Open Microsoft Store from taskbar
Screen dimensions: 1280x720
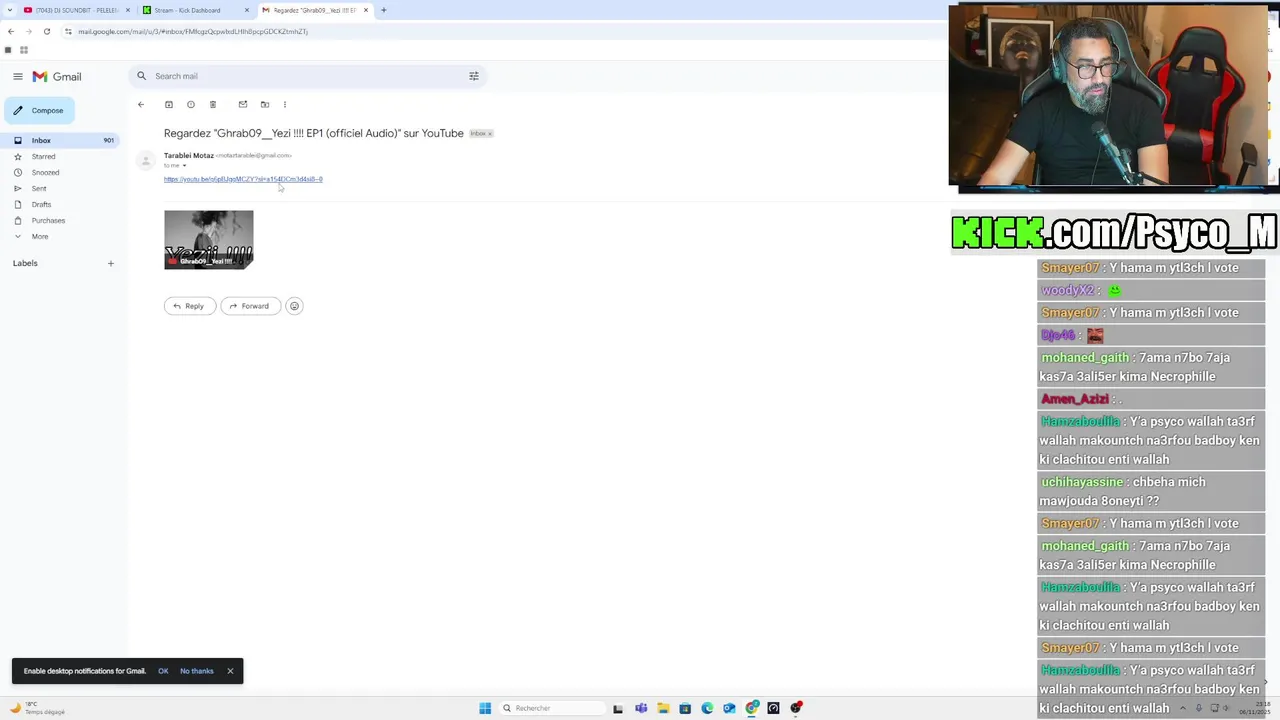685,708
